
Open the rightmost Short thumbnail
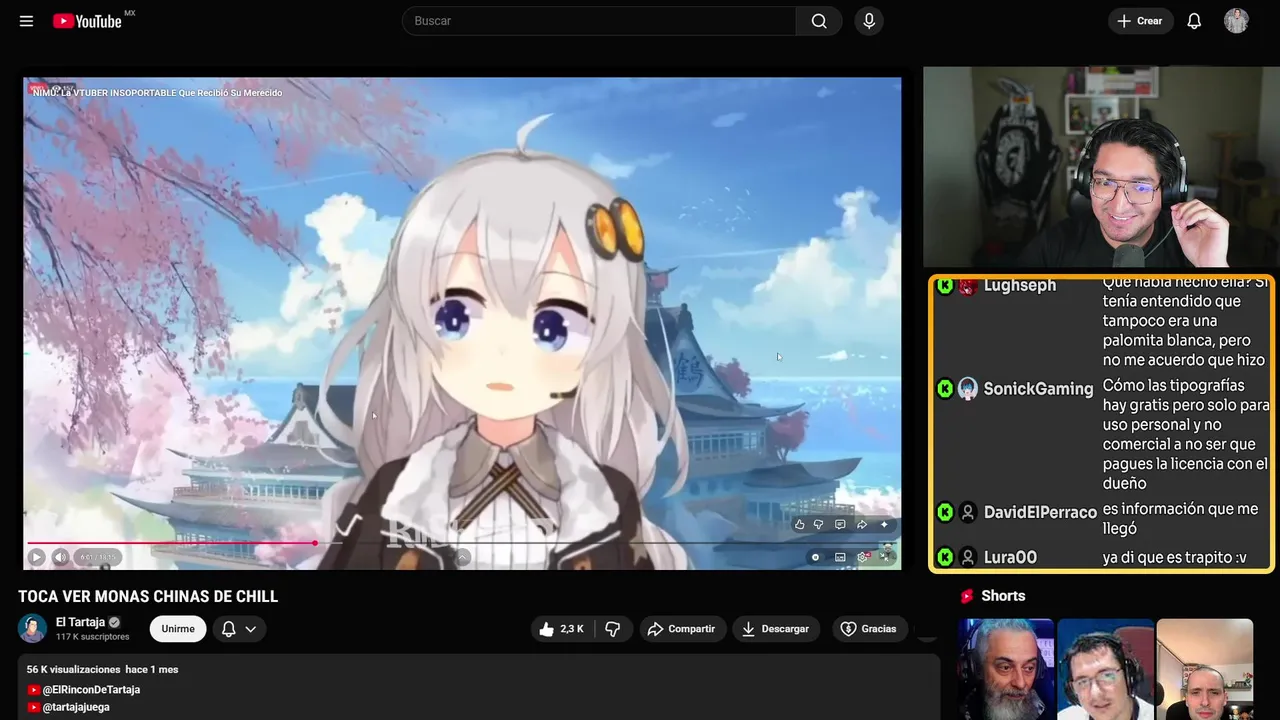point(1205,669)
